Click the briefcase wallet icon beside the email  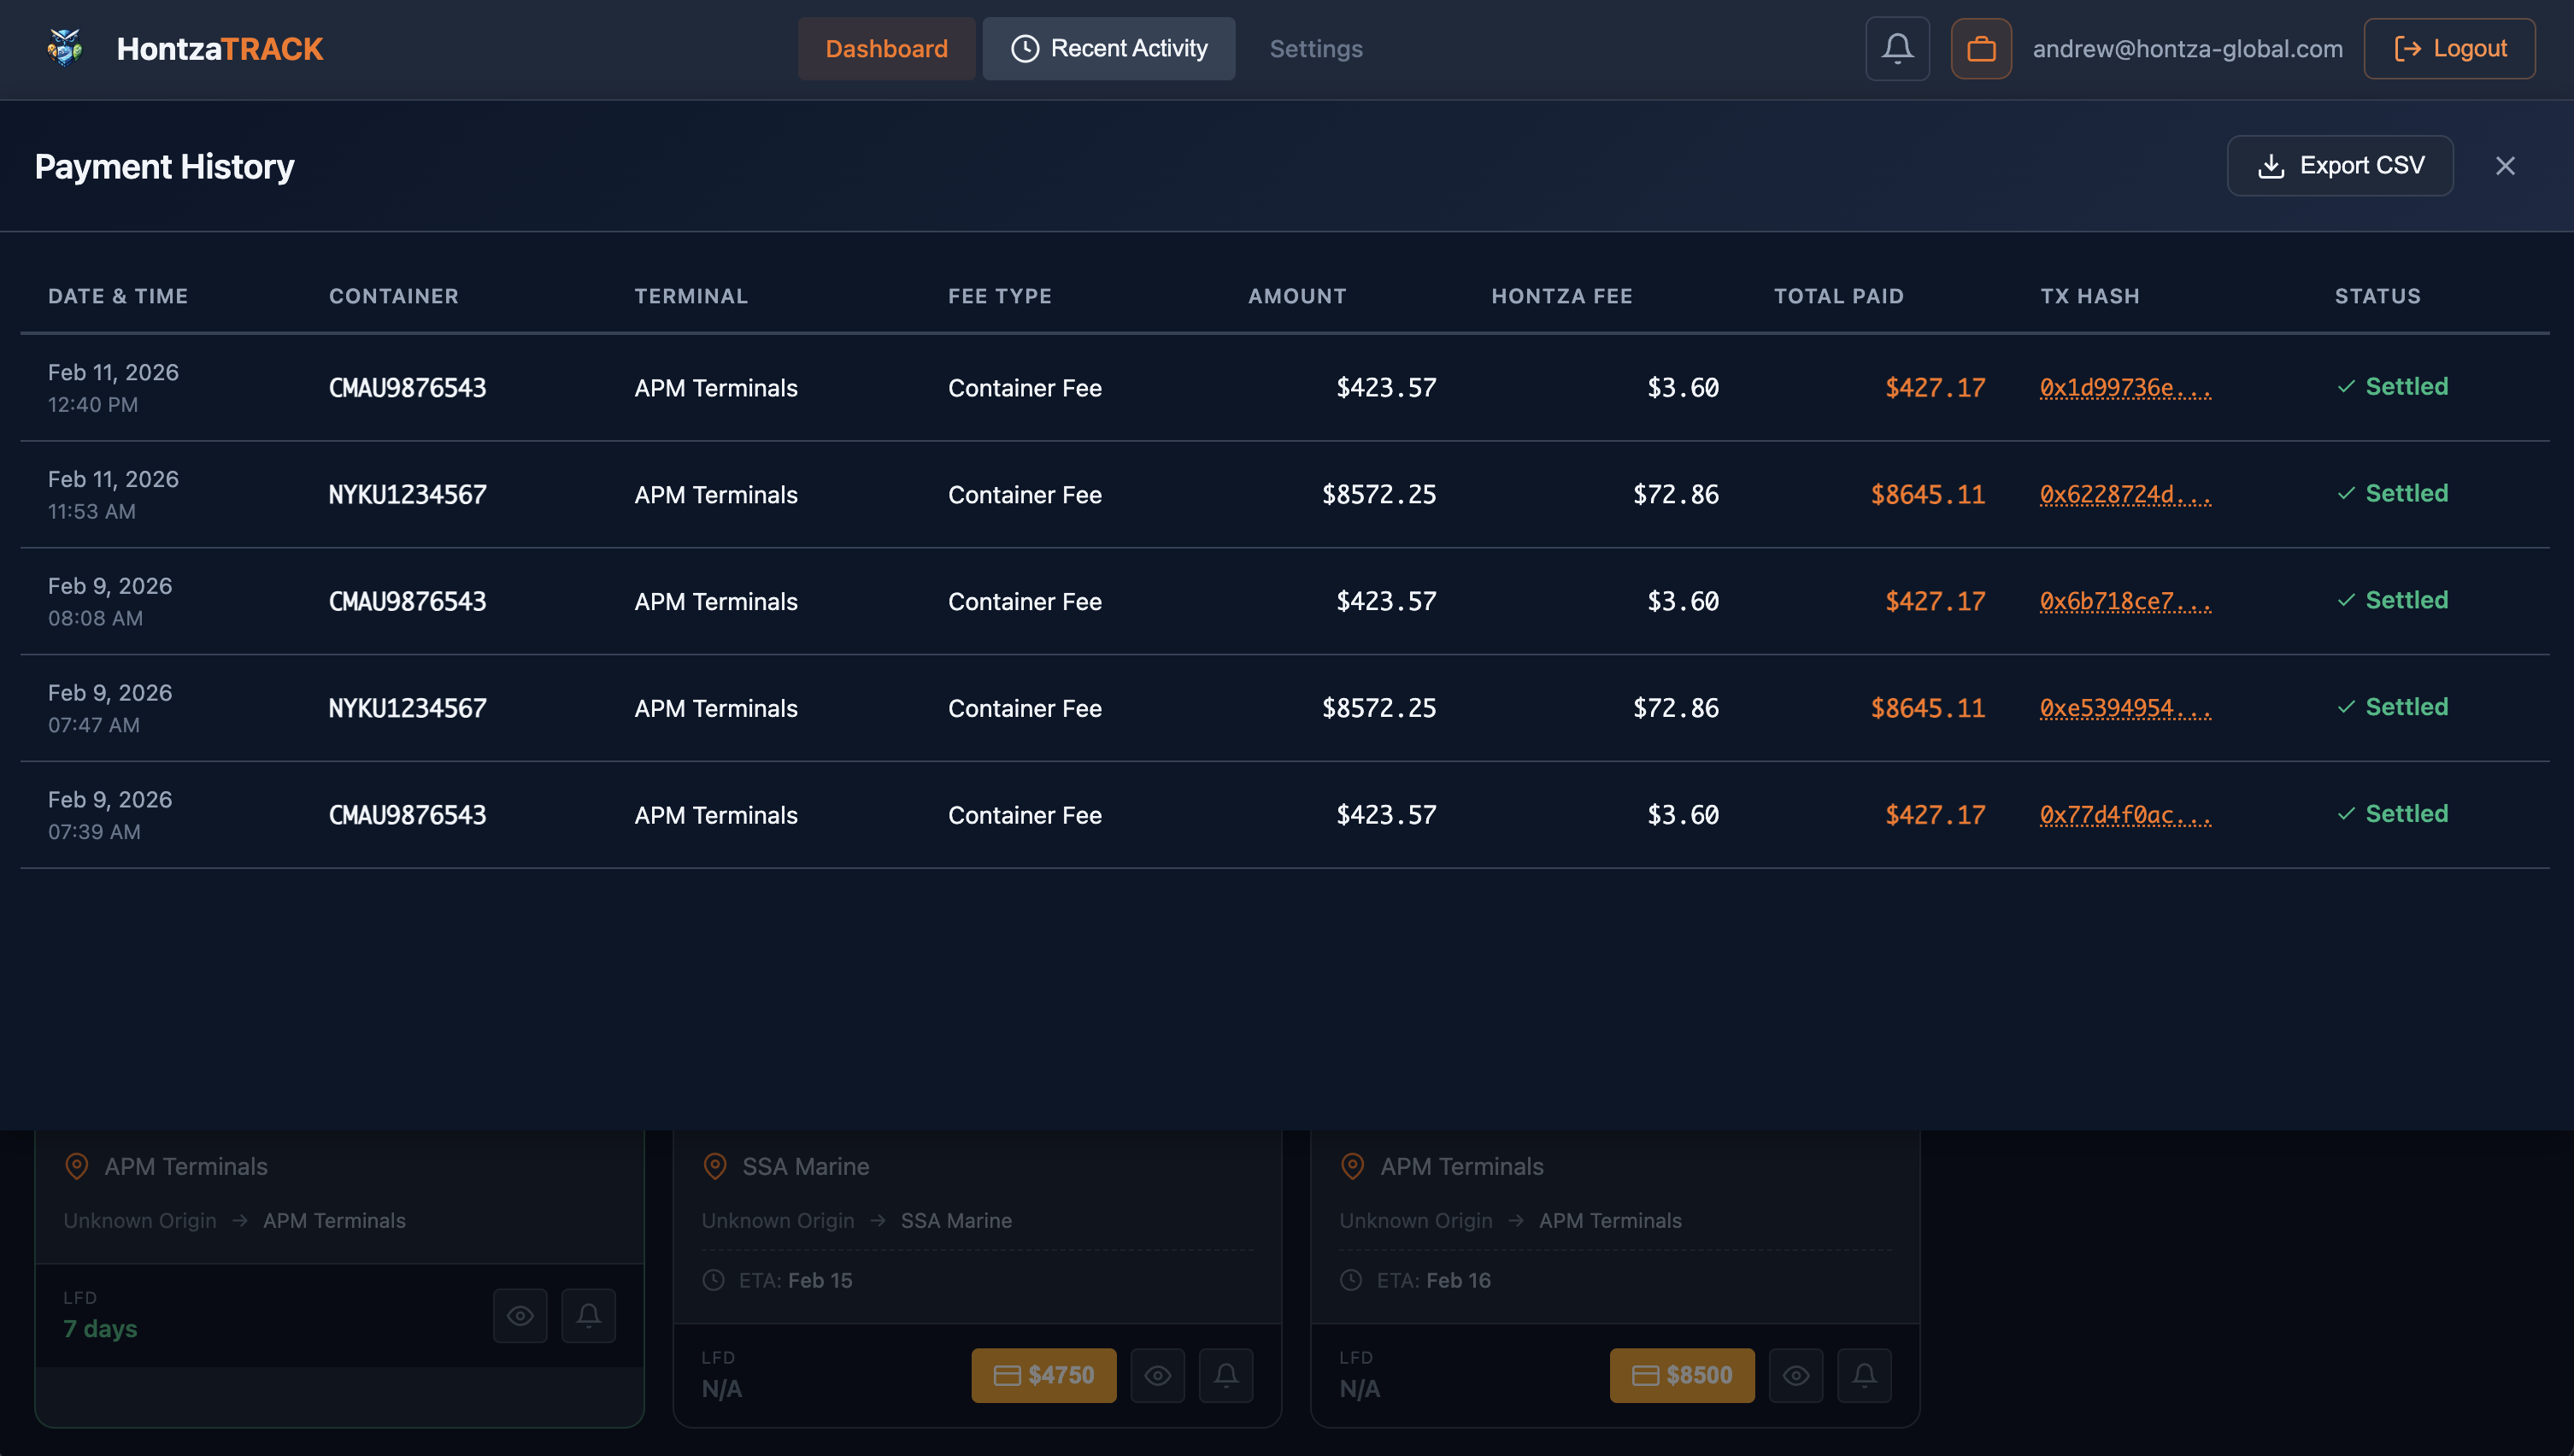pyautogui.click(x=1981, y=47)
